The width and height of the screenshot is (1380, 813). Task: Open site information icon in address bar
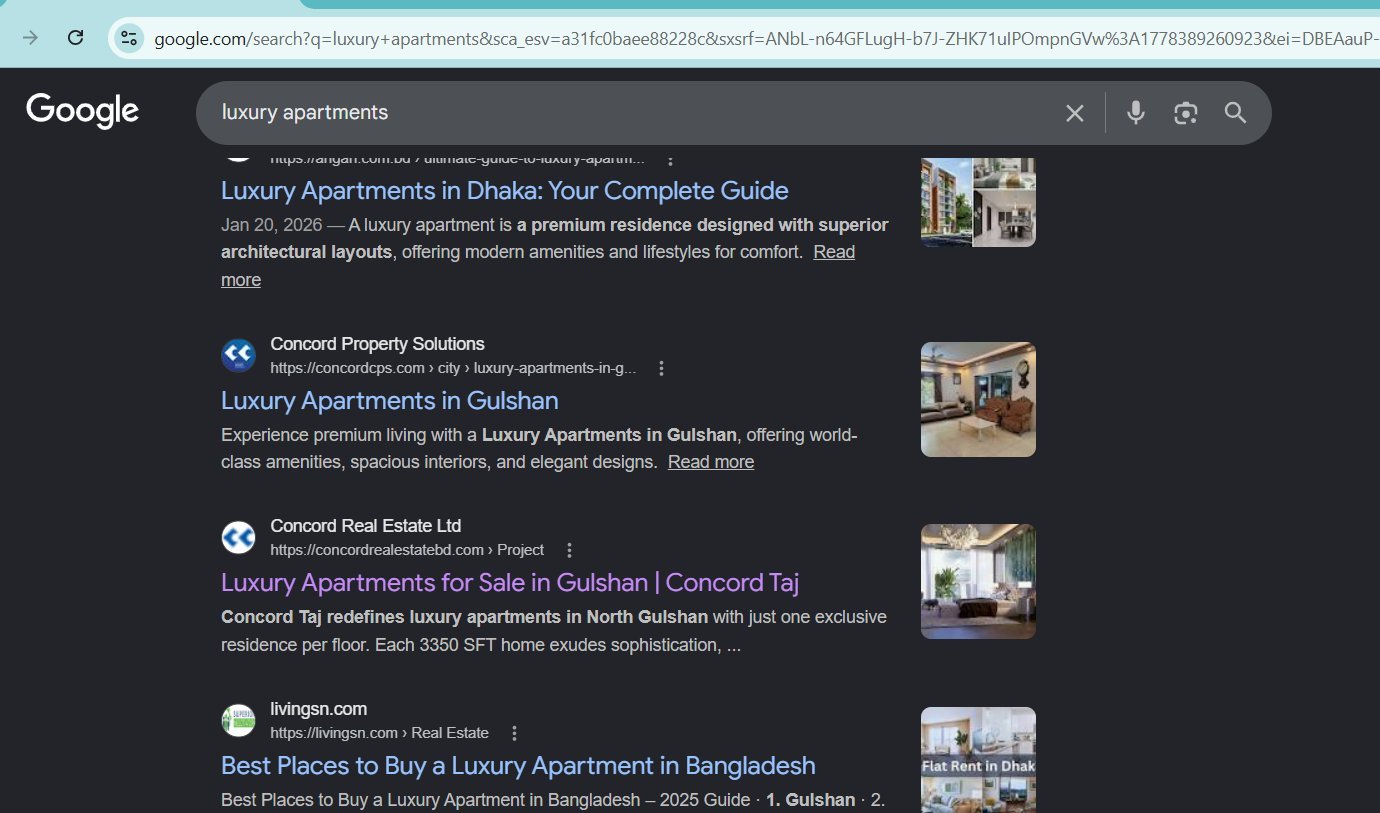click(129, 39)
